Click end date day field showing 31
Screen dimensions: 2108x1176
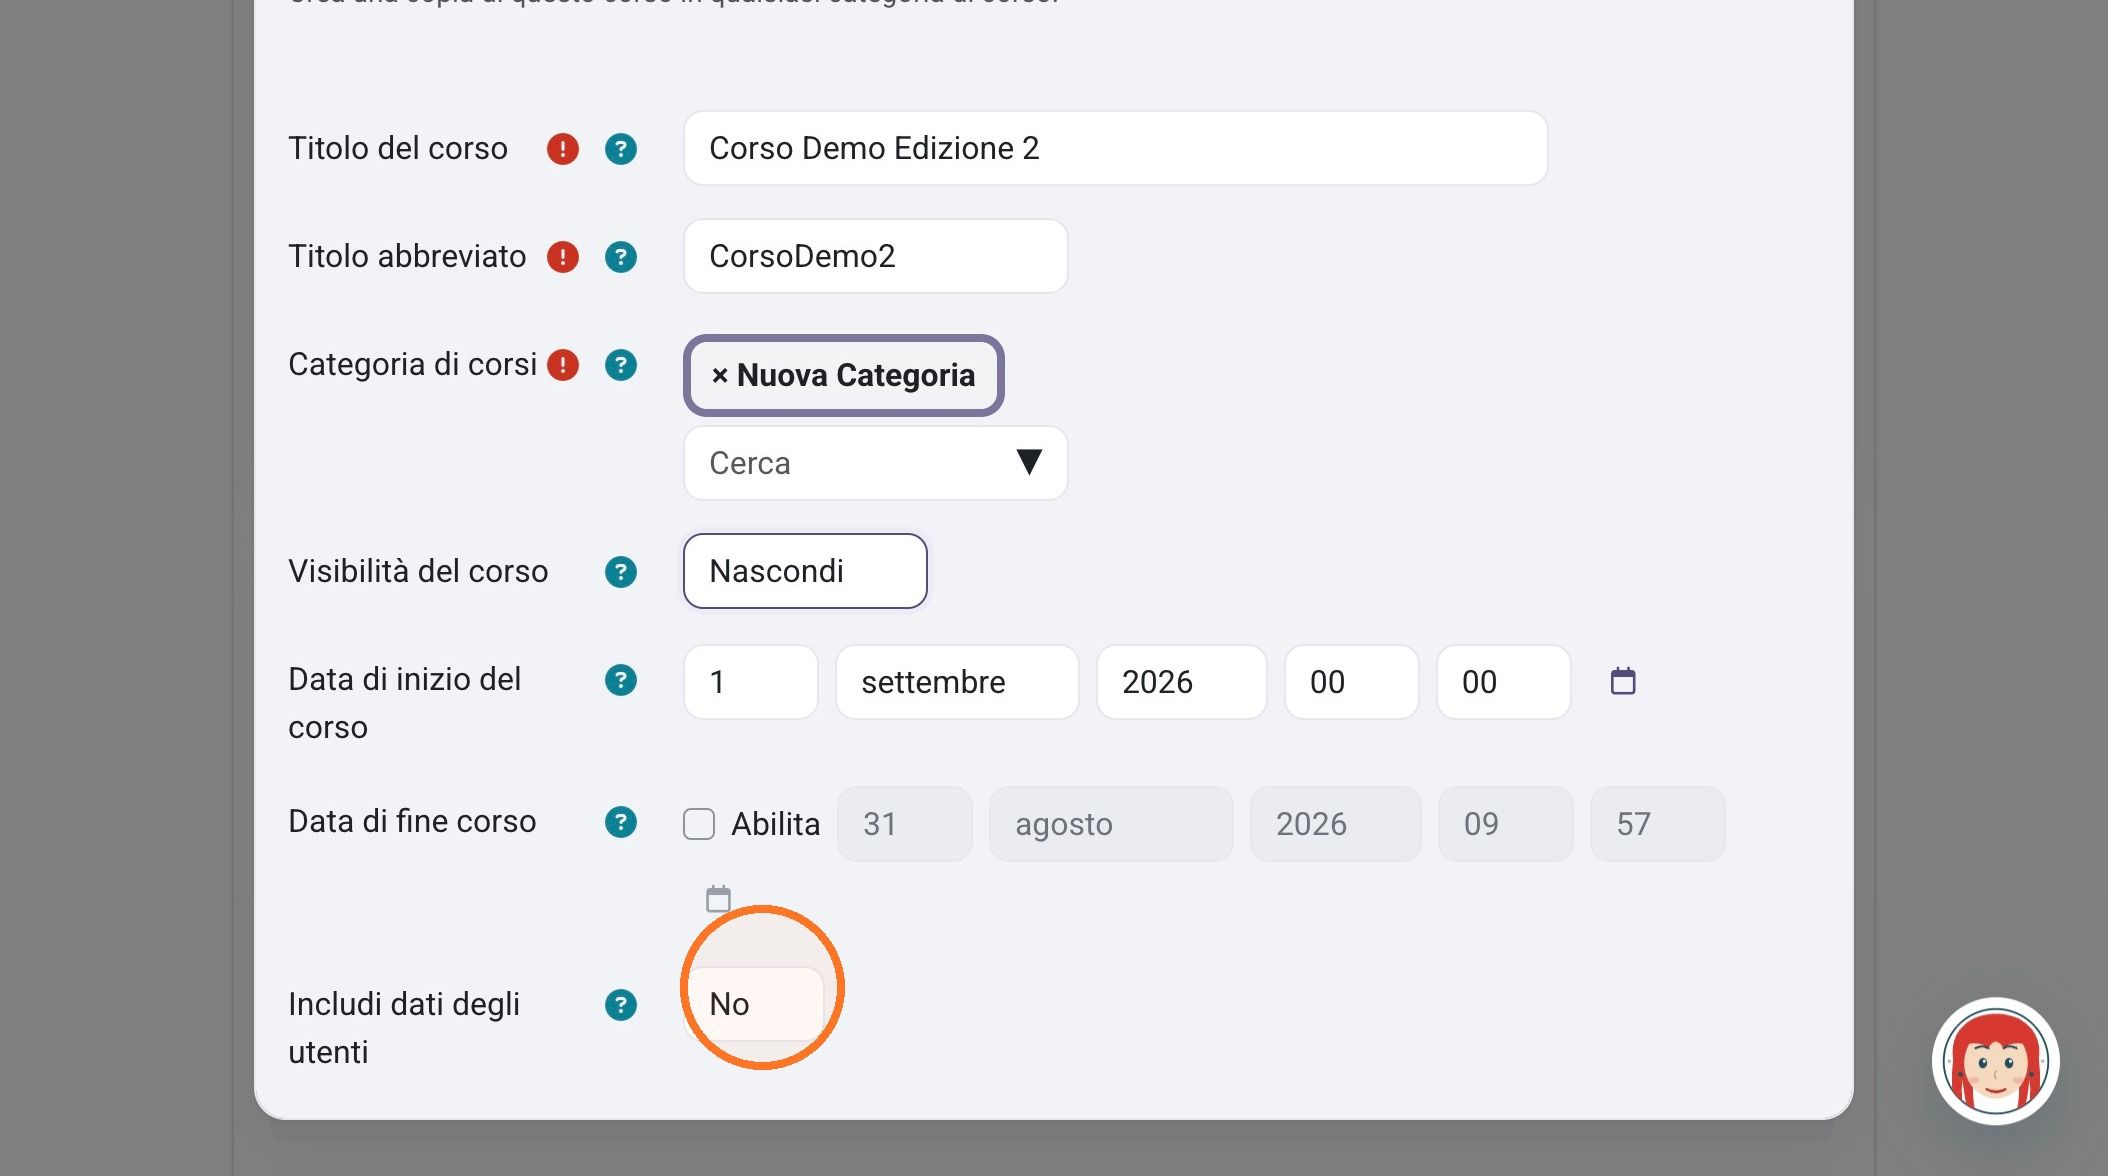[x=905, y=824]
